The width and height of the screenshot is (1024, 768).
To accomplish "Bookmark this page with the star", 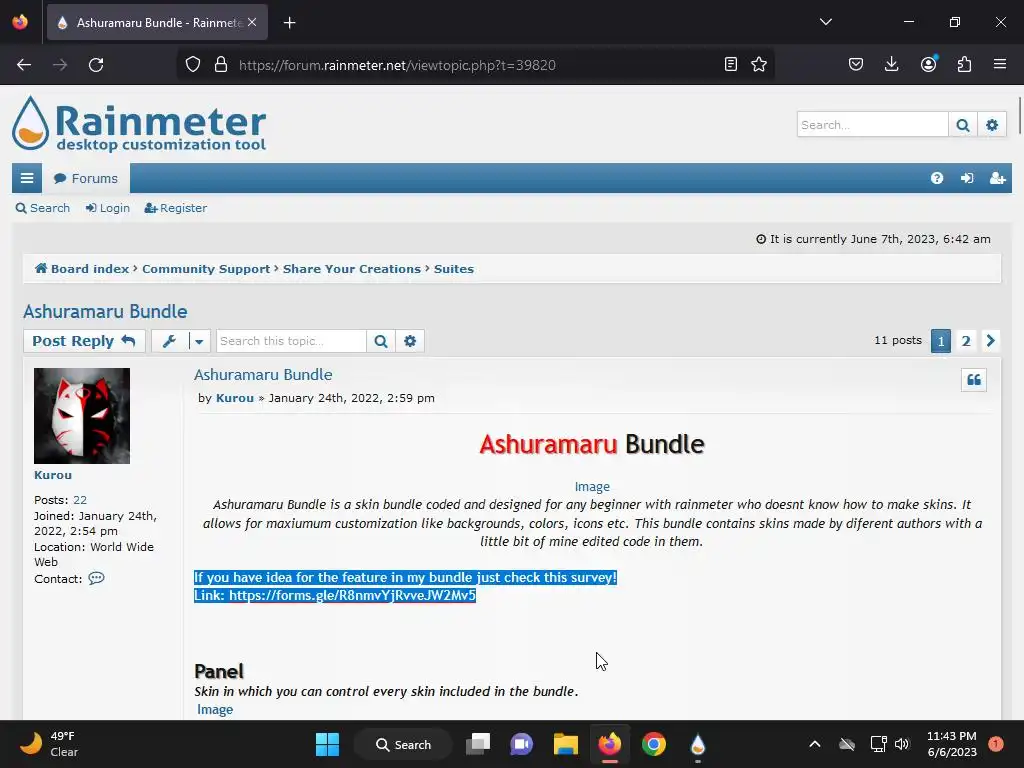I will 759,65.
